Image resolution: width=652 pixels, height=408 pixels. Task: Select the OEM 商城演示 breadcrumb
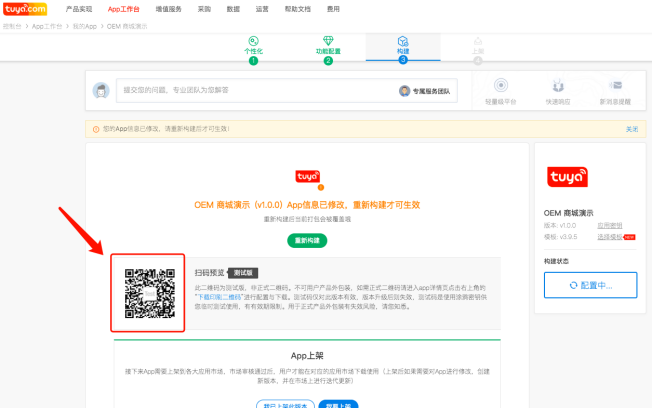[x=127, y=26]
